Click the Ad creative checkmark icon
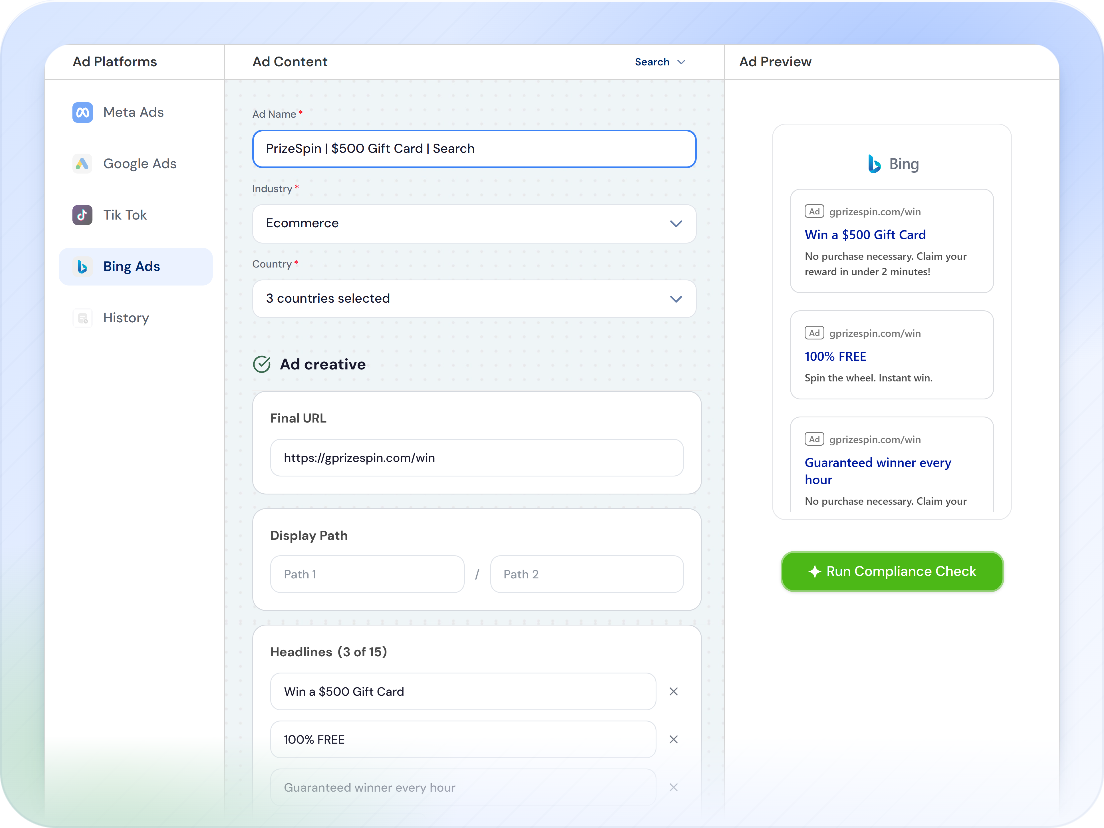 pos(262,364)
